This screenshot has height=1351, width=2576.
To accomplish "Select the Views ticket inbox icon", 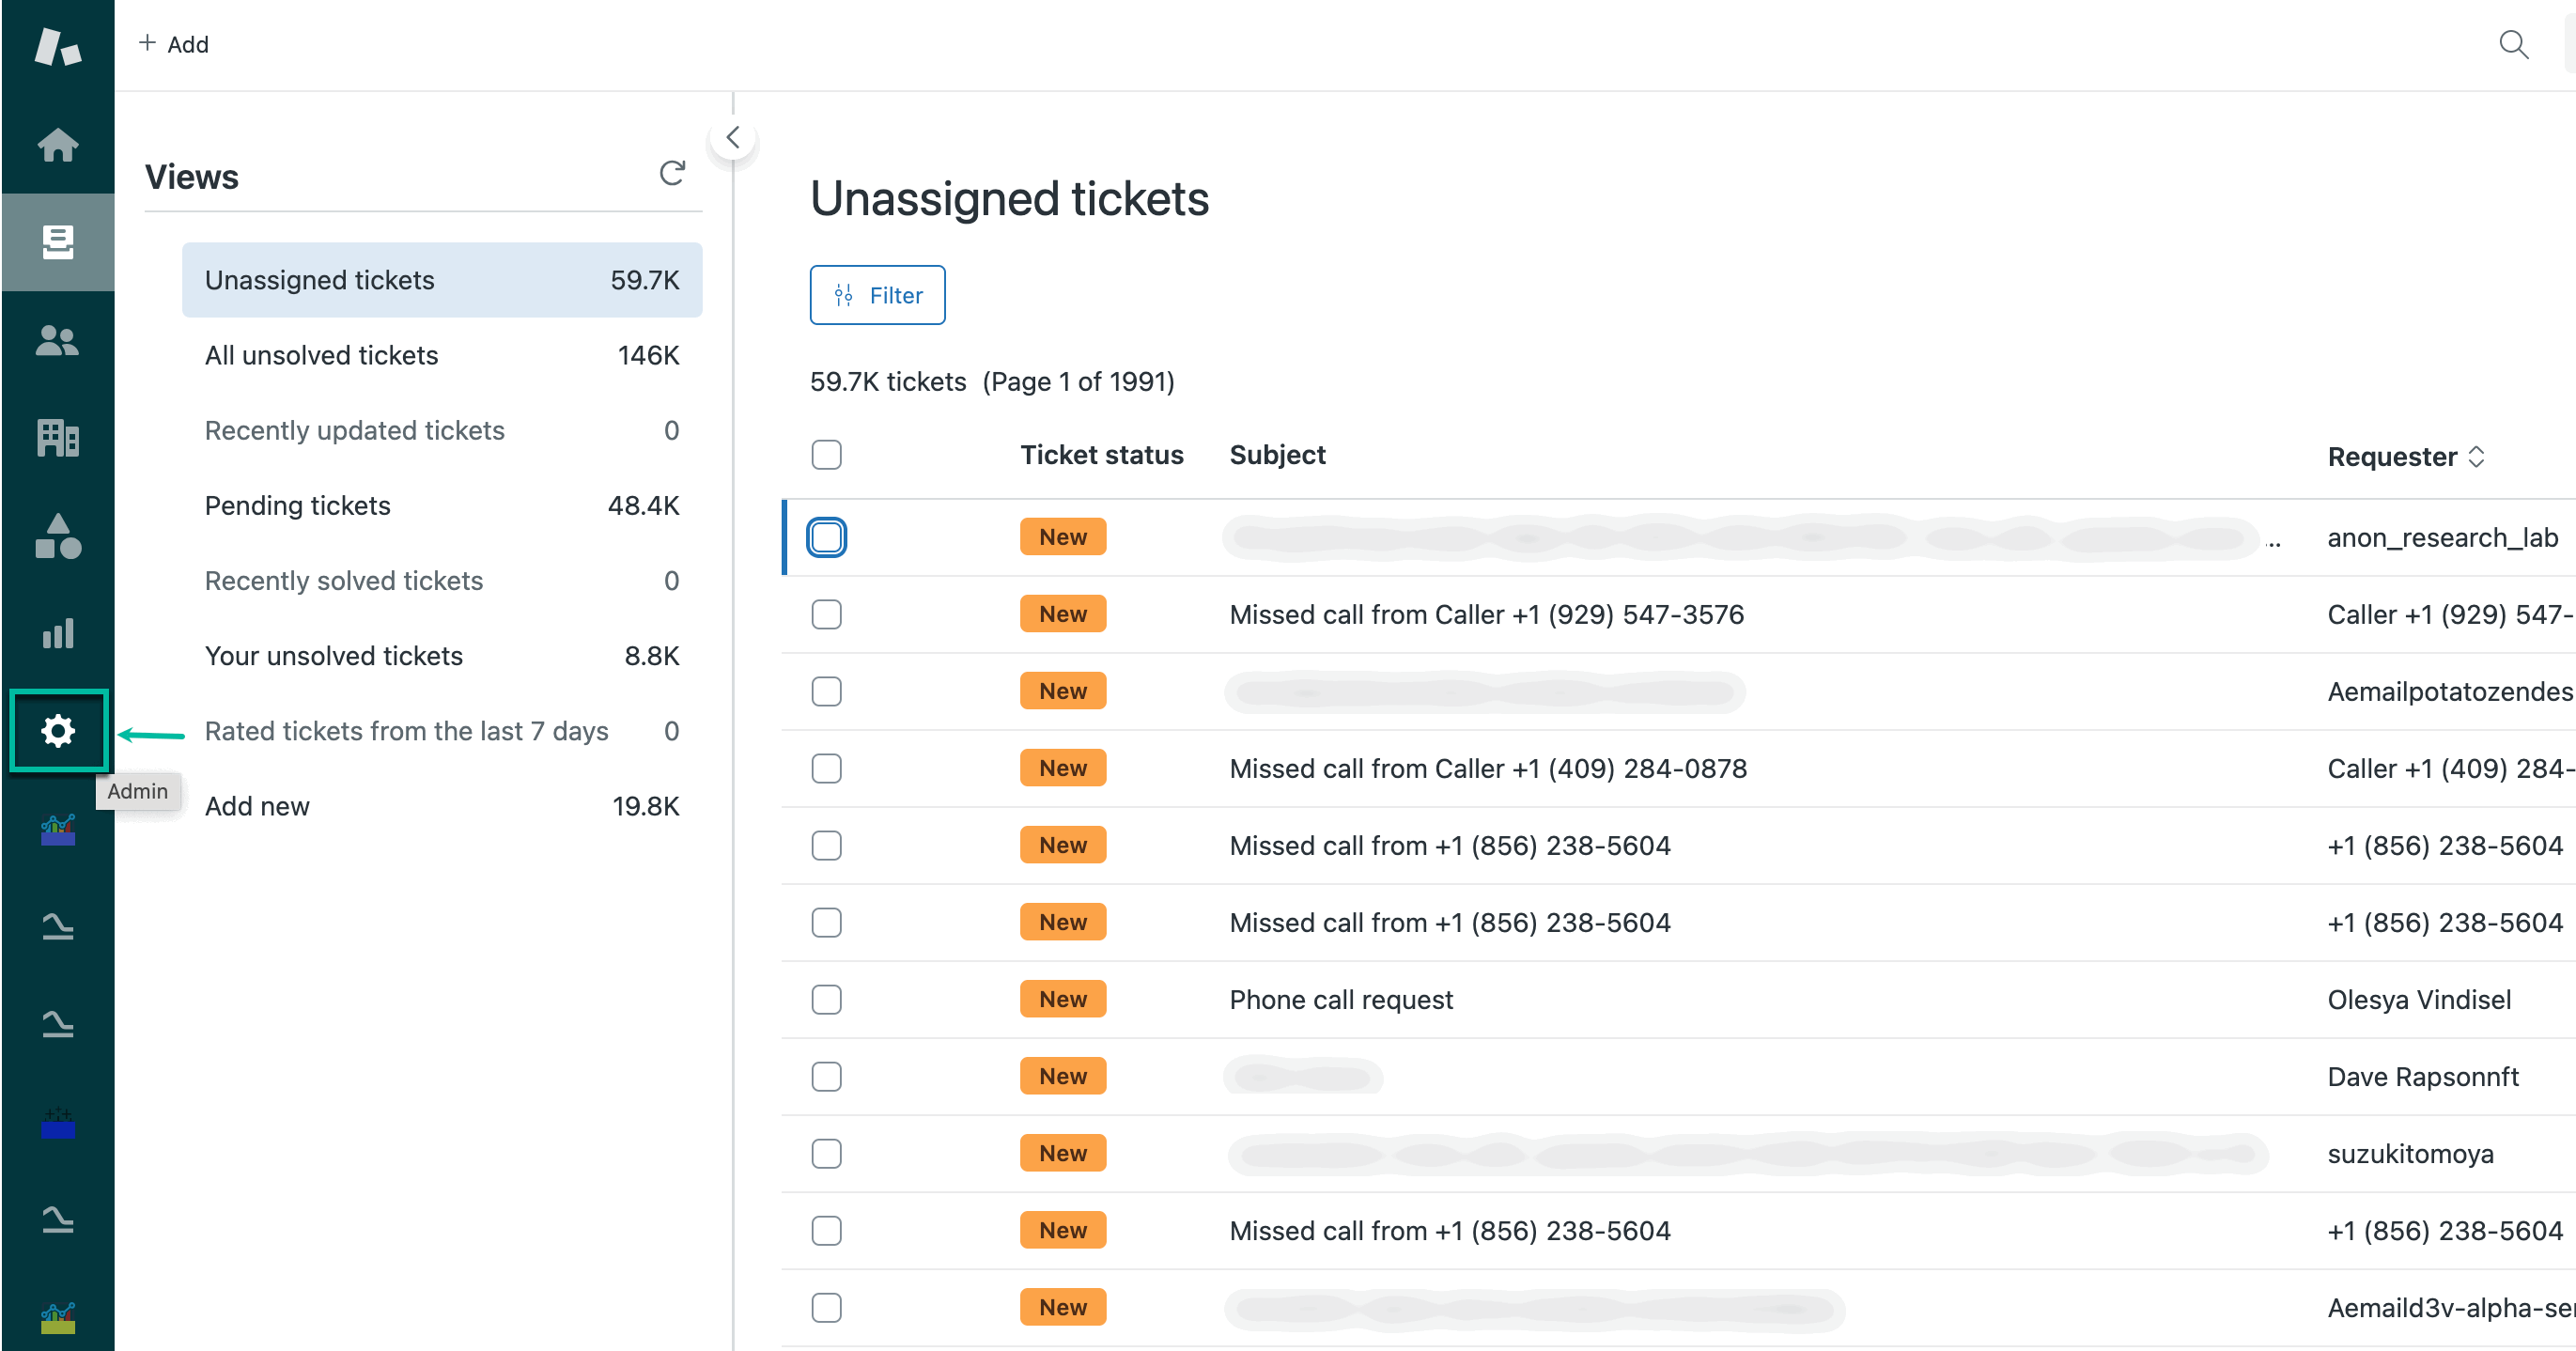I will 57,241.
